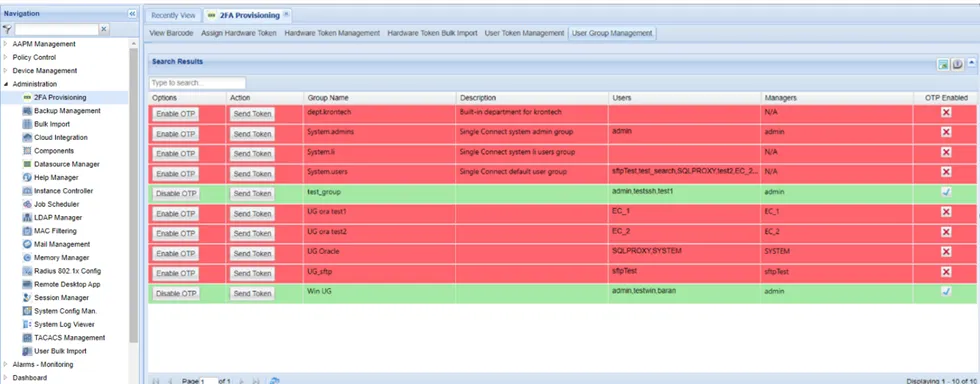The image size is (980, 384).
Task: Click the Datasource Manager icon
Action: 27,164
